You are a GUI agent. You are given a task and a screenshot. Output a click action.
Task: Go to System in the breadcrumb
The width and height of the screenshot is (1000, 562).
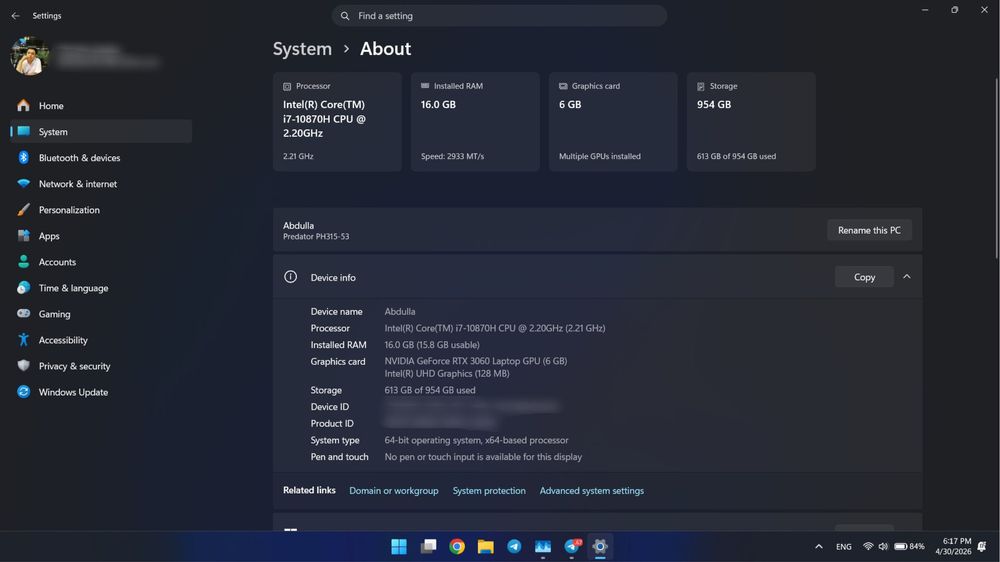(x=302, y=49)
